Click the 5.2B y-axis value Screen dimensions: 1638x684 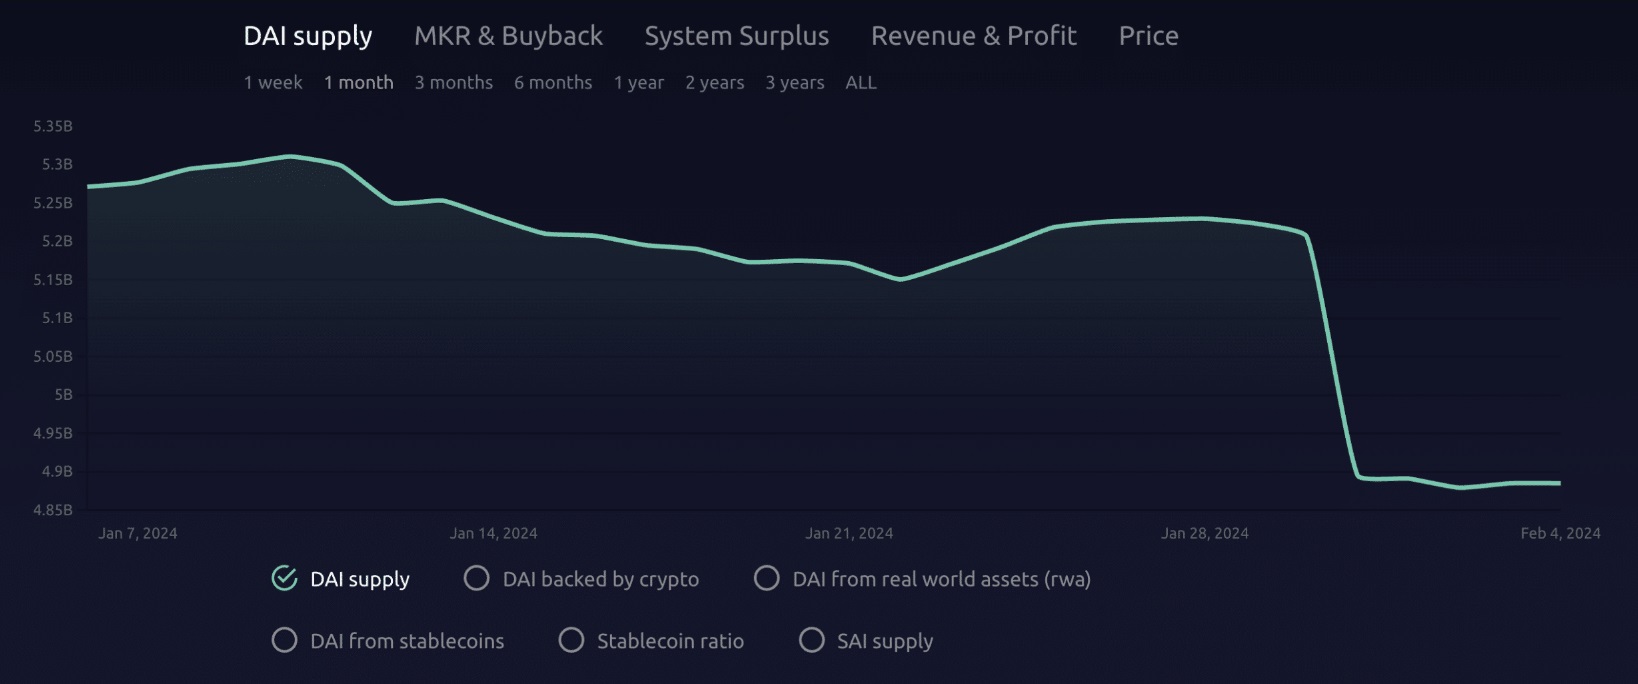[x=57, y=242]
